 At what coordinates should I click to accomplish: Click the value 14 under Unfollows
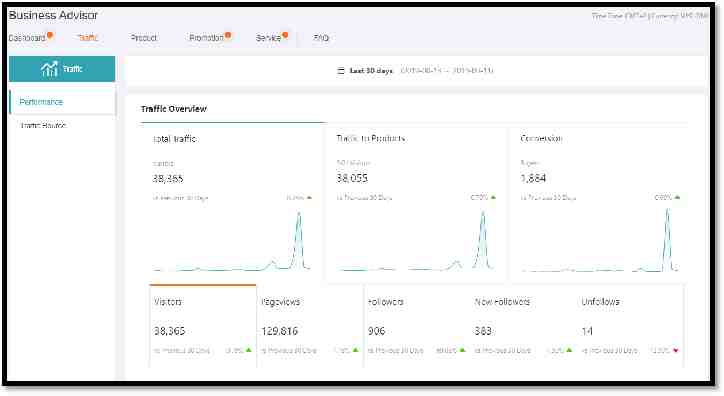[587, 331]
